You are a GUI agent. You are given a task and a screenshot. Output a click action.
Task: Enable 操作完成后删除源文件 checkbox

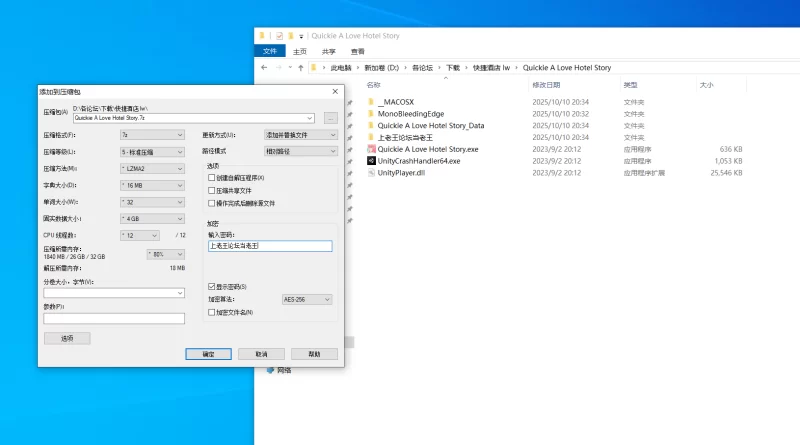(x=211, y=203)
